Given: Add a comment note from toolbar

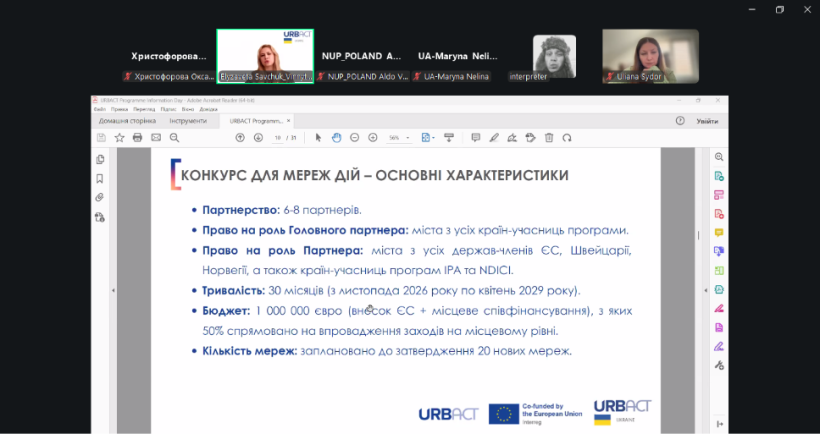Looking at the screenshot, I should pyautogui.click(x=475, y=138).
